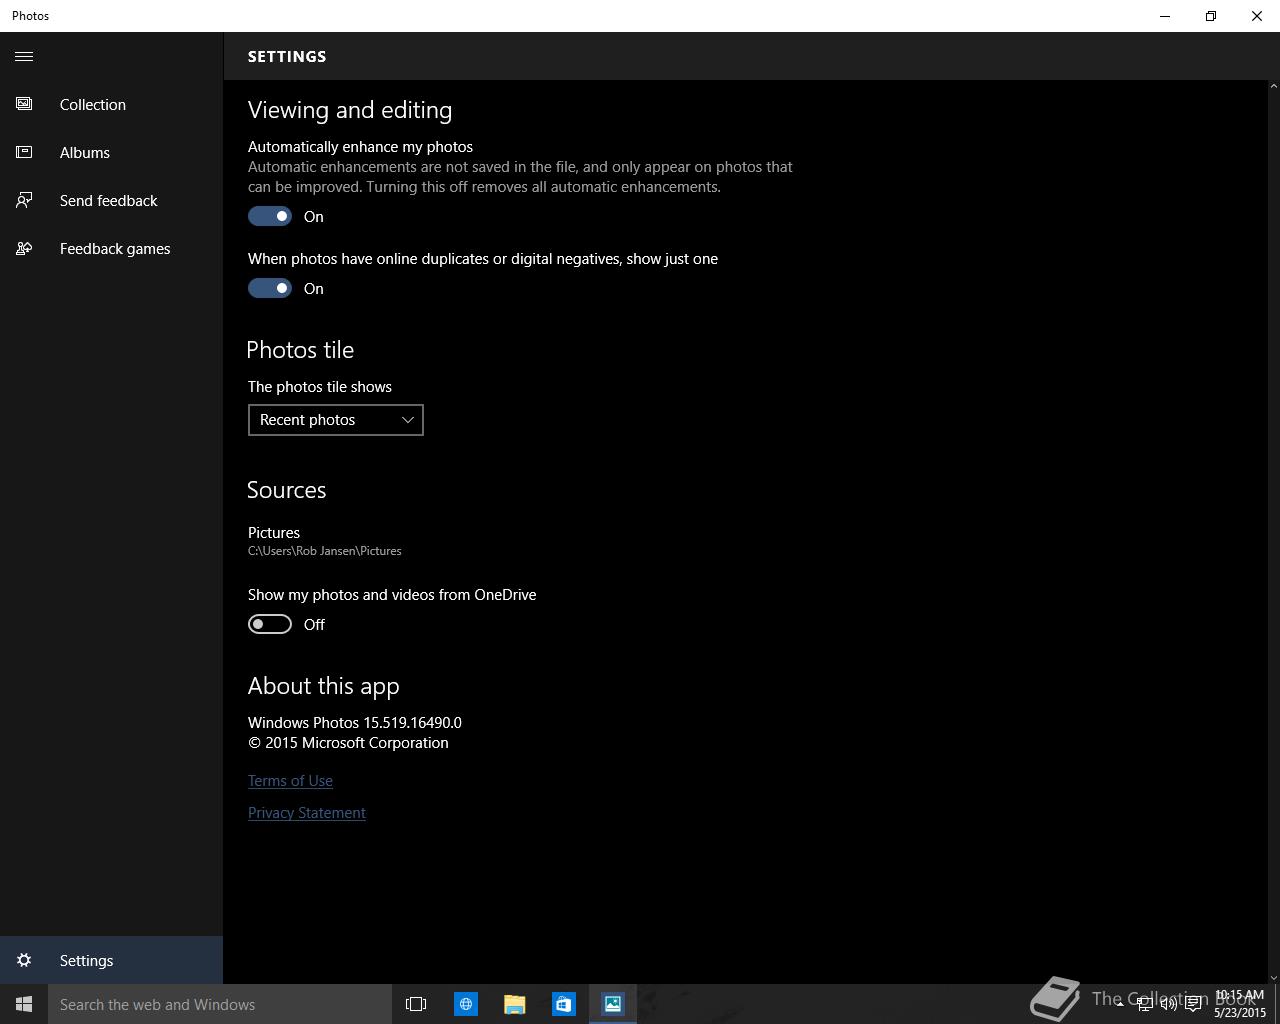Turn off automatic photo enhancement toggle
The height and width of the screenshot is (1024, 1280).
click(x=270, y=216)
